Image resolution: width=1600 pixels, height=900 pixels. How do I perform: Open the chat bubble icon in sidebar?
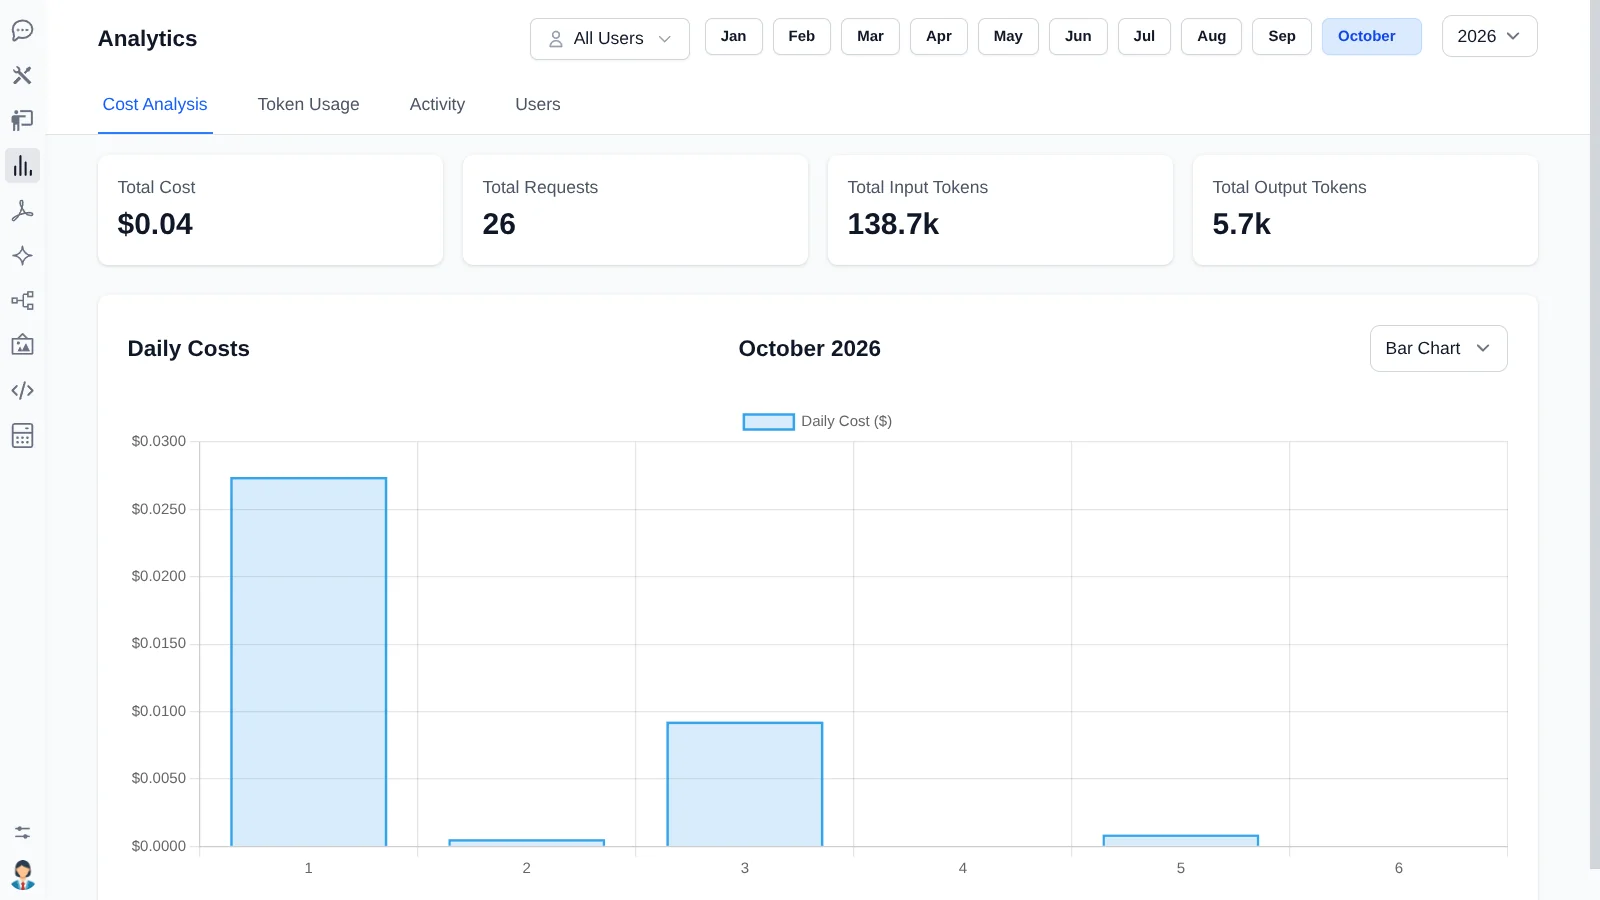pyautogui.click(x=22, y=30)
